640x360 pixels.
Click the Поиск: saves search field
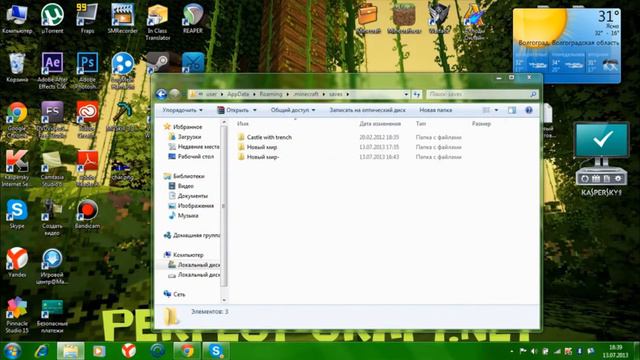pyautogui.click(x=482, y=94)
